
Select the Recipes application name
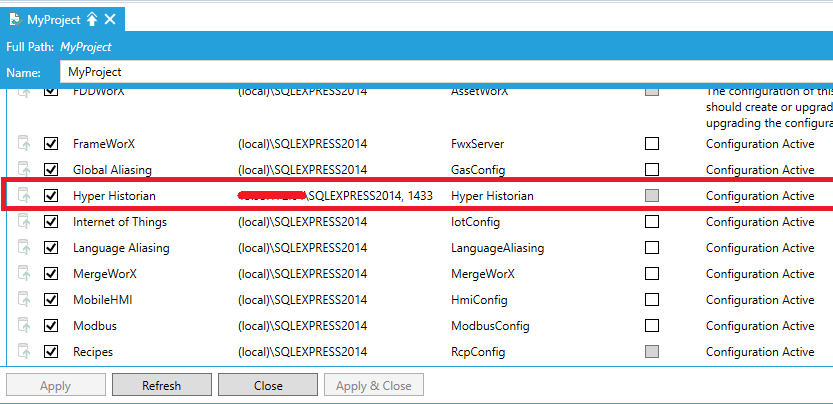(93, 352)
